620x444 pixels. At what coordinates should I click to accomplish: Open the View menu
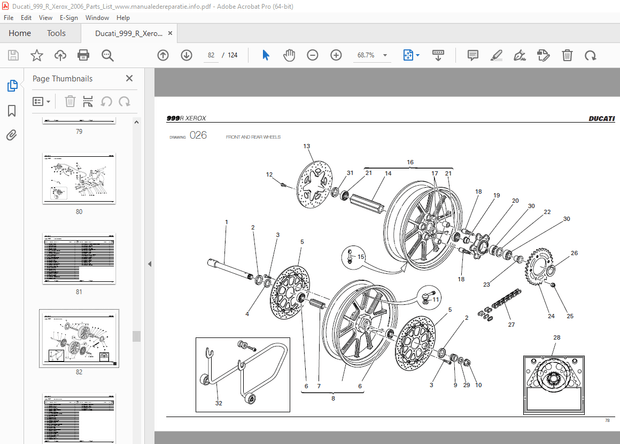tap(45, 18)
